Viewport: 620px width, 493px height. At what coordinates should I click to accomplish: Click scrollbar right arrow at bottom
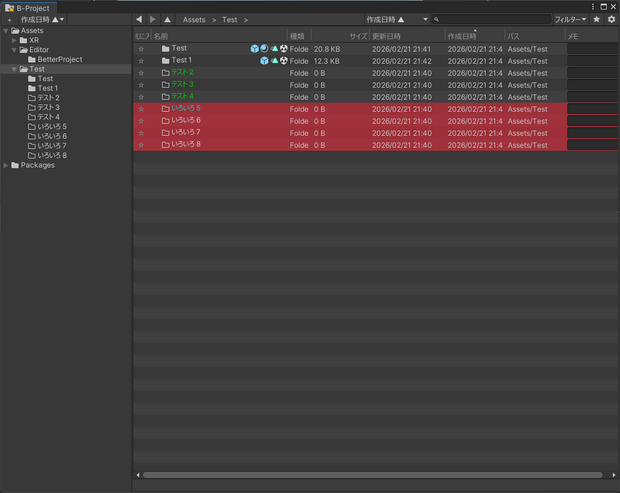614,475
